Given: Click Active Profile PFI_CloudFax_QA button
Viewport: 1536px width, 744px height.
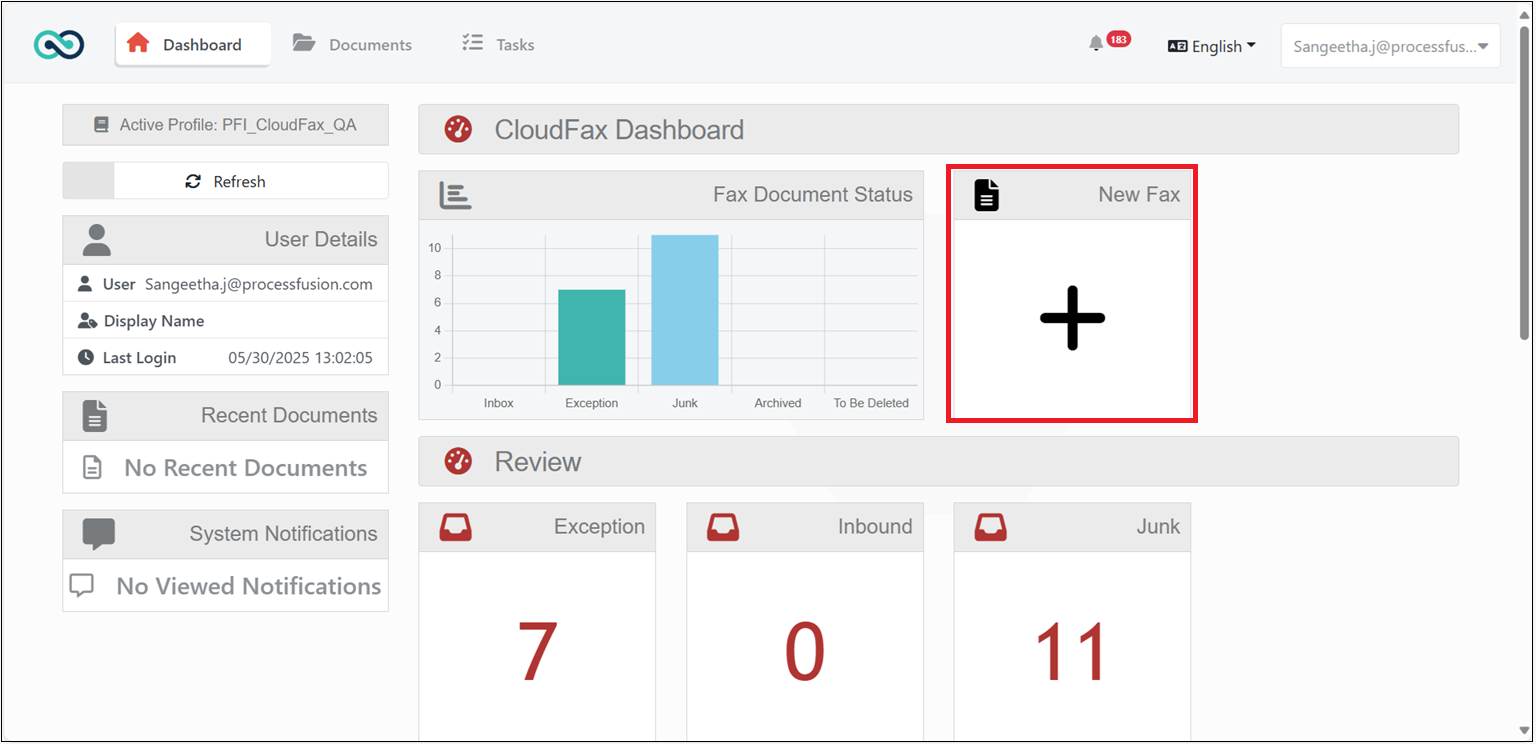Looking at the screenshot, I should pos(225,125).
